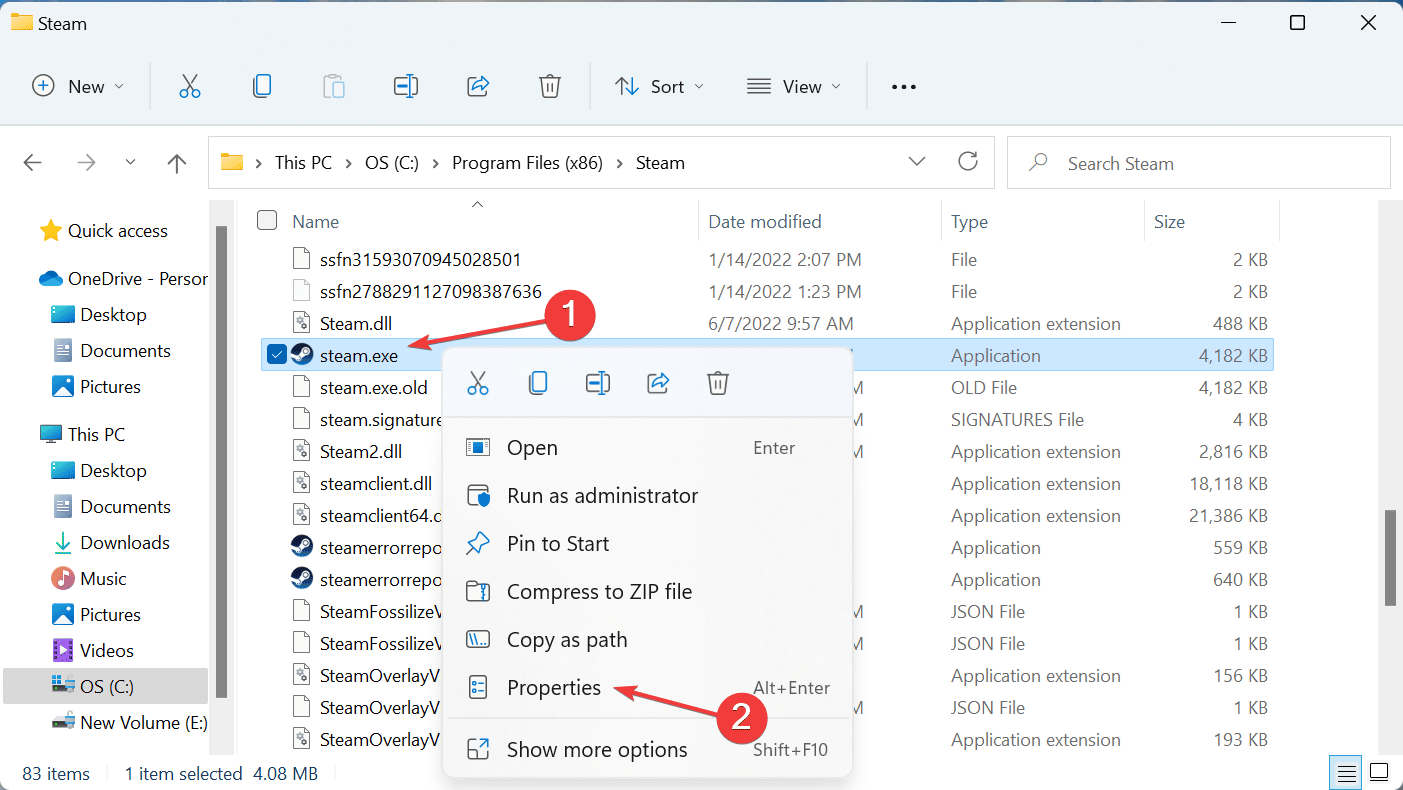This screenshot has width=1403, height=790.
Task: Click the Cut icon in the toolbar
Action: pos(190,86)
